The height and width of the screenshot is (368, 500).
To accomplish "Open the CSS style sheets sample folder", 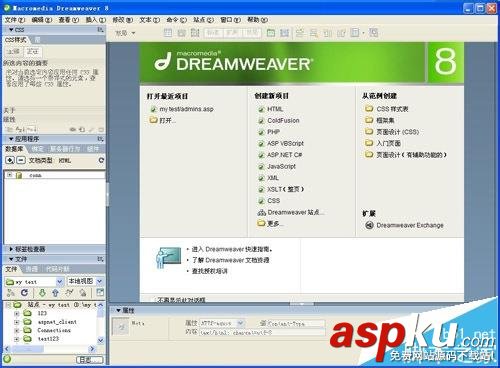I will (x=387, y=109).
